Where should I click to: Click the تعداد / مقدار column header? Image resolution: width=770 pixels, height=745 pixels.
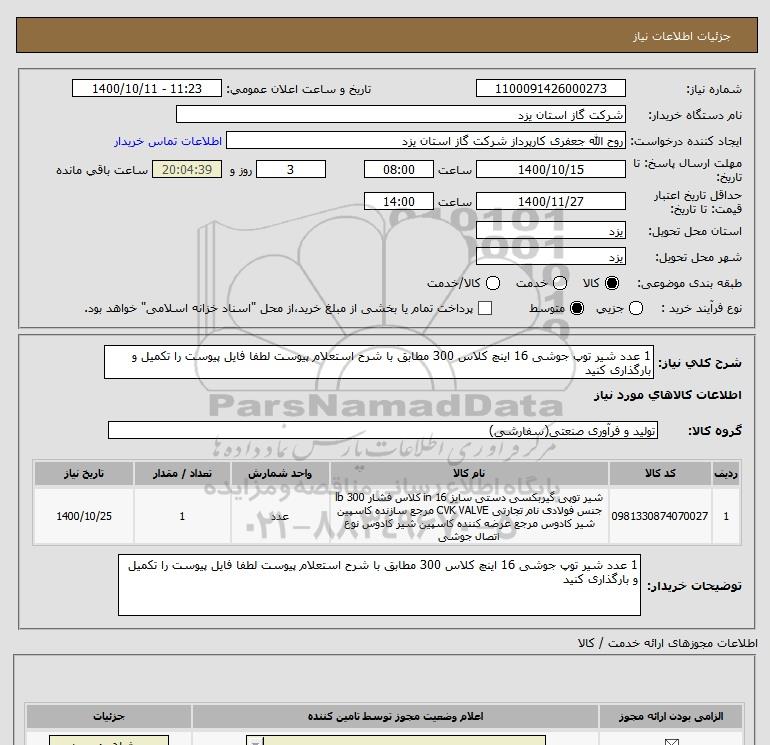point(182,473)
